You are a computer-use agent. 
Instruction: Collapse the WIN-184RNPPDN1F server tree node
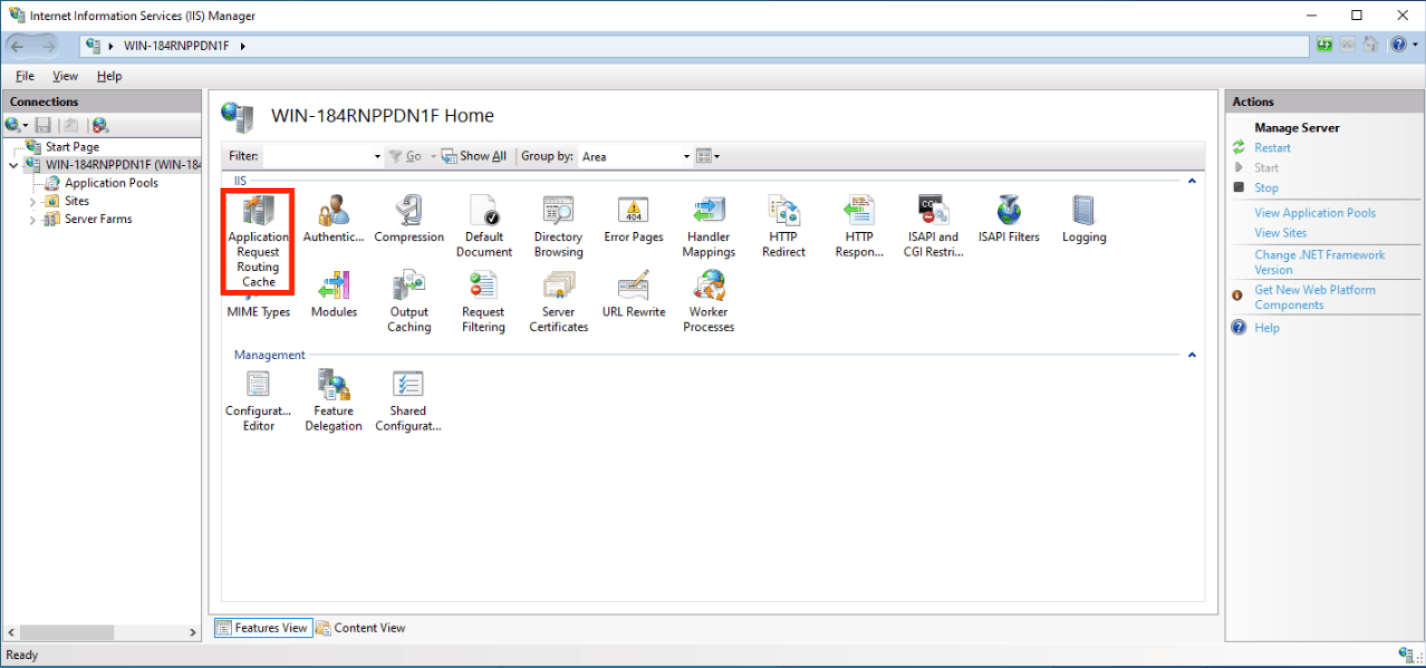click(x=12, y=165)
